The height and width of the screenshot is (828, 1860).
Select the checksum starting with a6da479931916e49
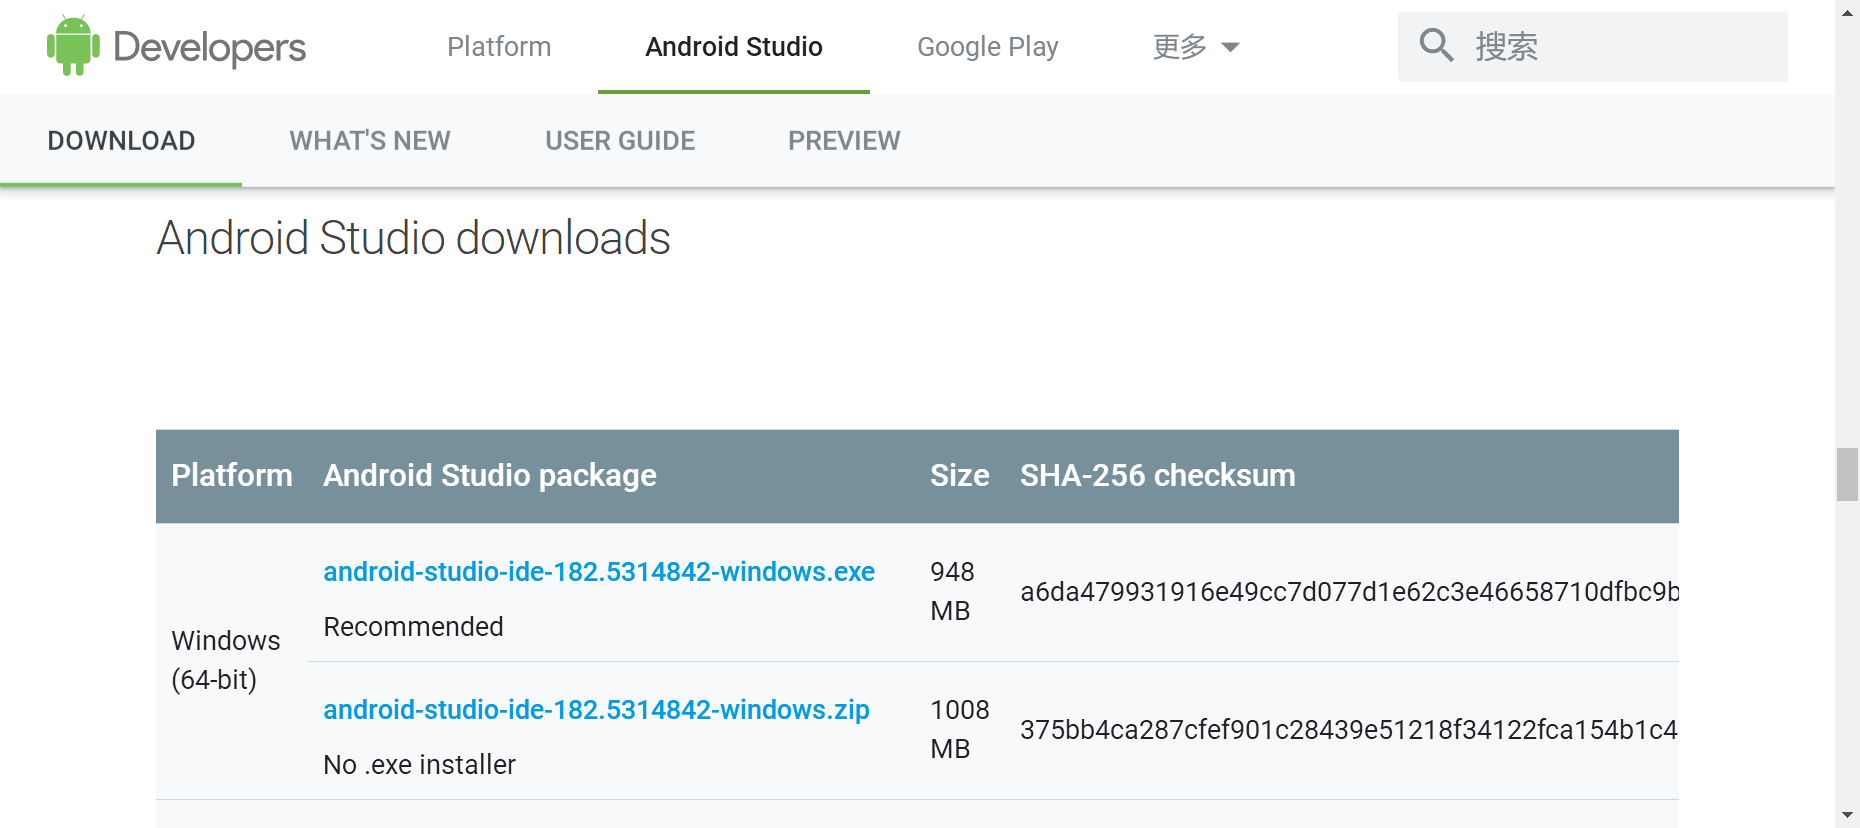[1349, 592]
